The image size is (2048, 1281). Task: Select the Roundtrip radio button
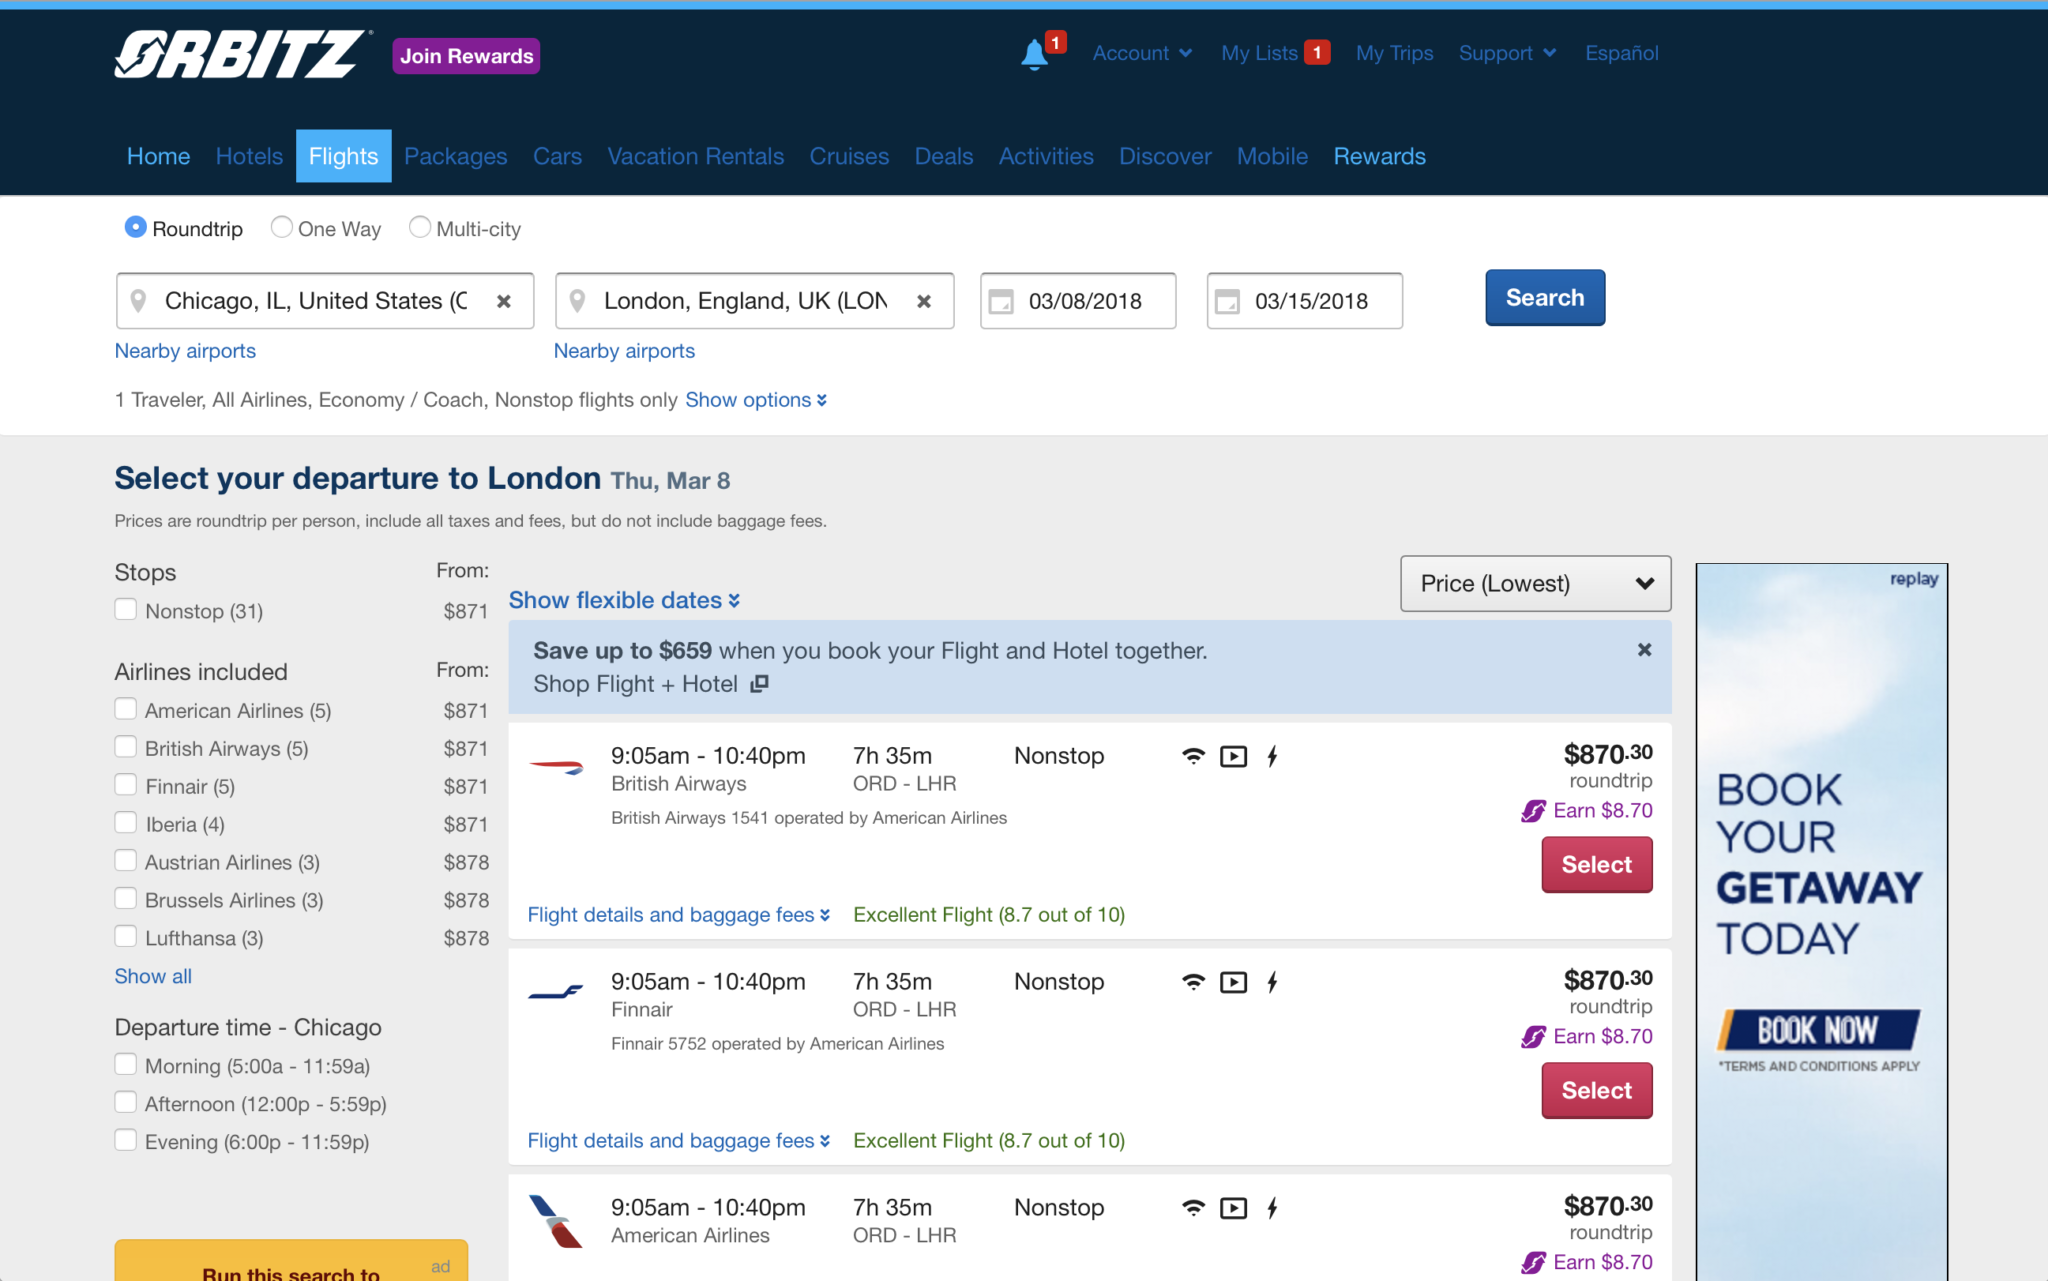coord(135,228)
